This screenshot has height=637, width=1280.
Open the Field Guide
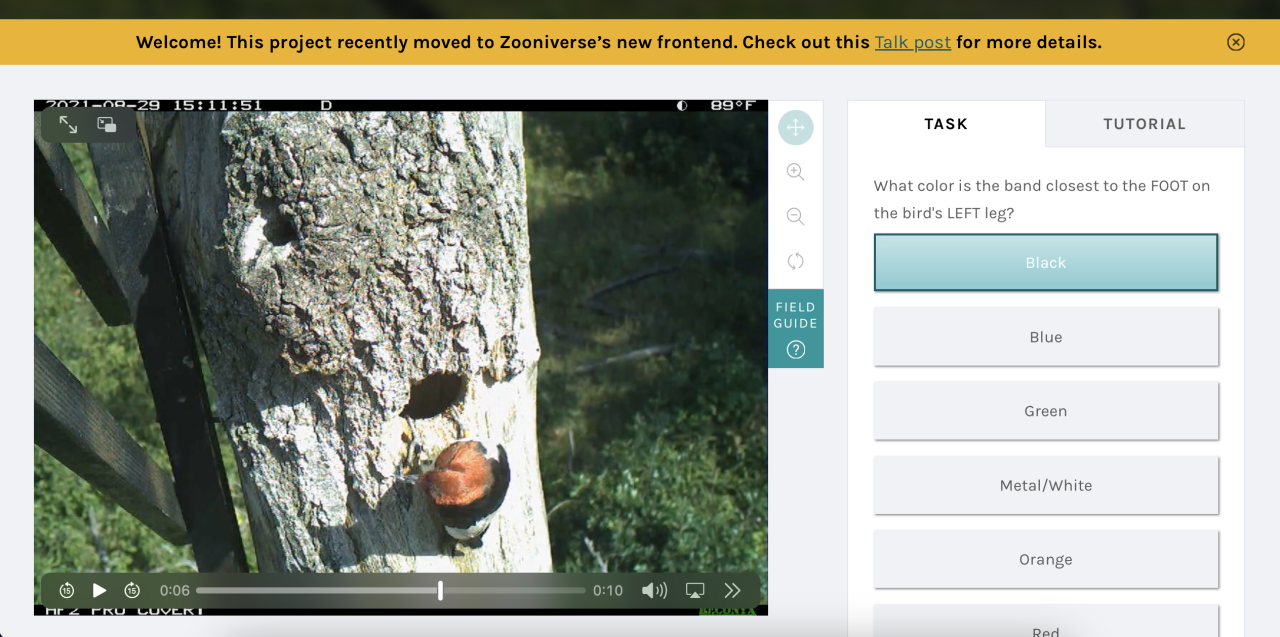click(x=796, y=328)
